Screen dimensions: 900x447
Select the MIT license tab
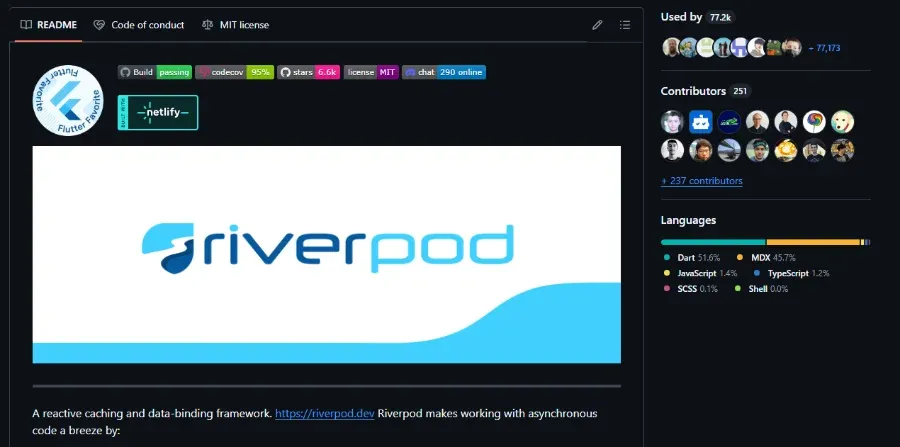tap(235, 25)
